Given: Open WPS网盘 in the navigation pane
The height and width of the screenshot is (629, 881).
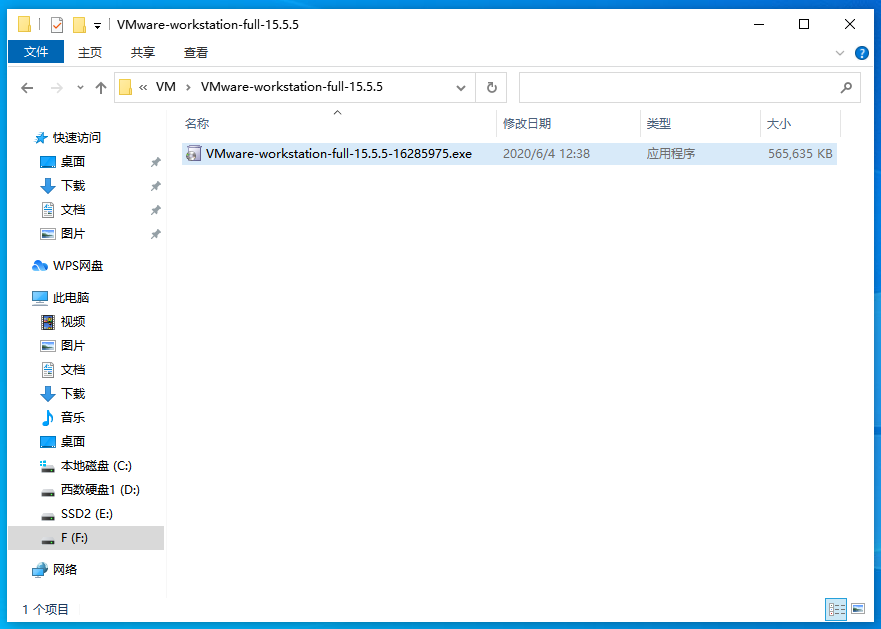Looking at the screenshot, I should (78, 266).
